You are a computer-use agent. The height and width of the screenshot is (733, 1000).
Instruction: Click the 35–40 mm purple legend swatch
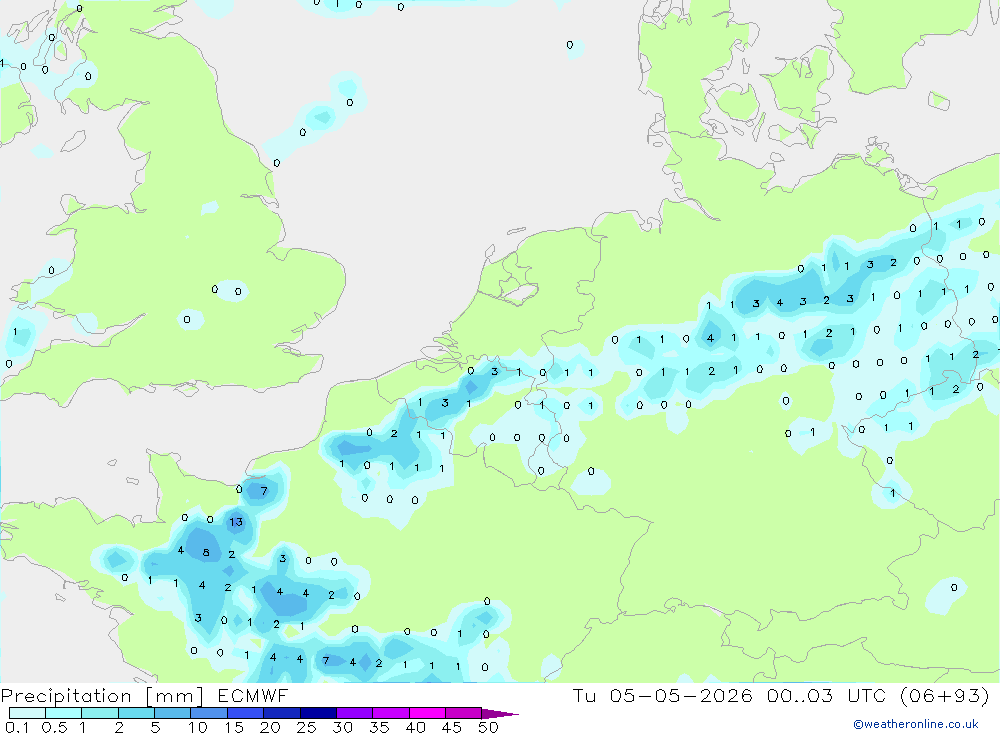click(x=391, y=713)
